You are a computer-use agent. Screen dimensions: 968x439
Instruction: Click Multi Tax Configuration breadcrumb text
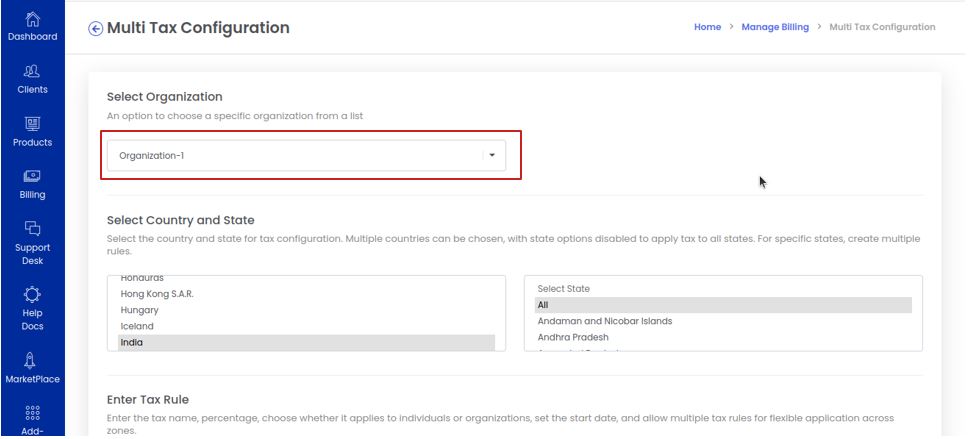882,27
